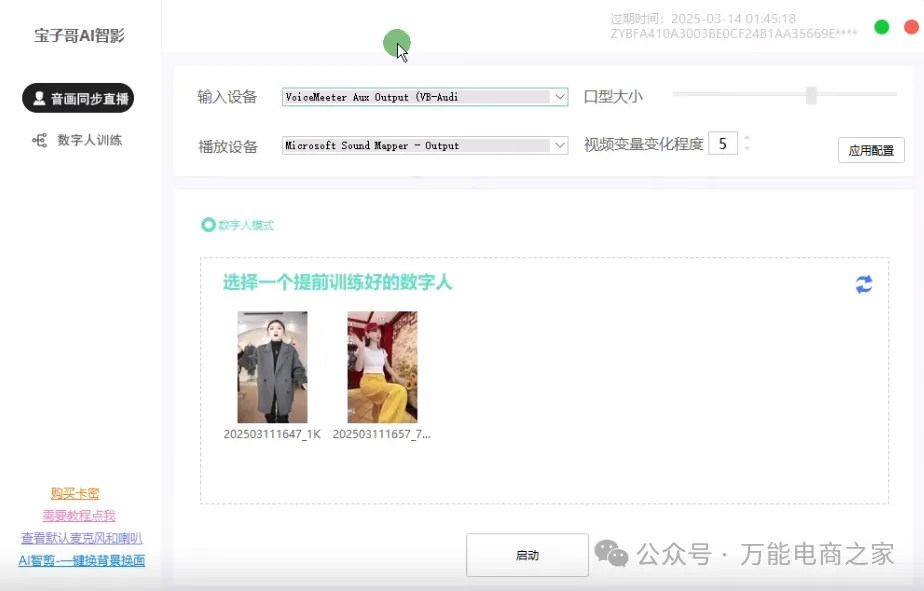This screenshot has height=591, width=924.
Task: Click the 查看默认麦克风和喇叭 link
Action: (x=81, y=538)
